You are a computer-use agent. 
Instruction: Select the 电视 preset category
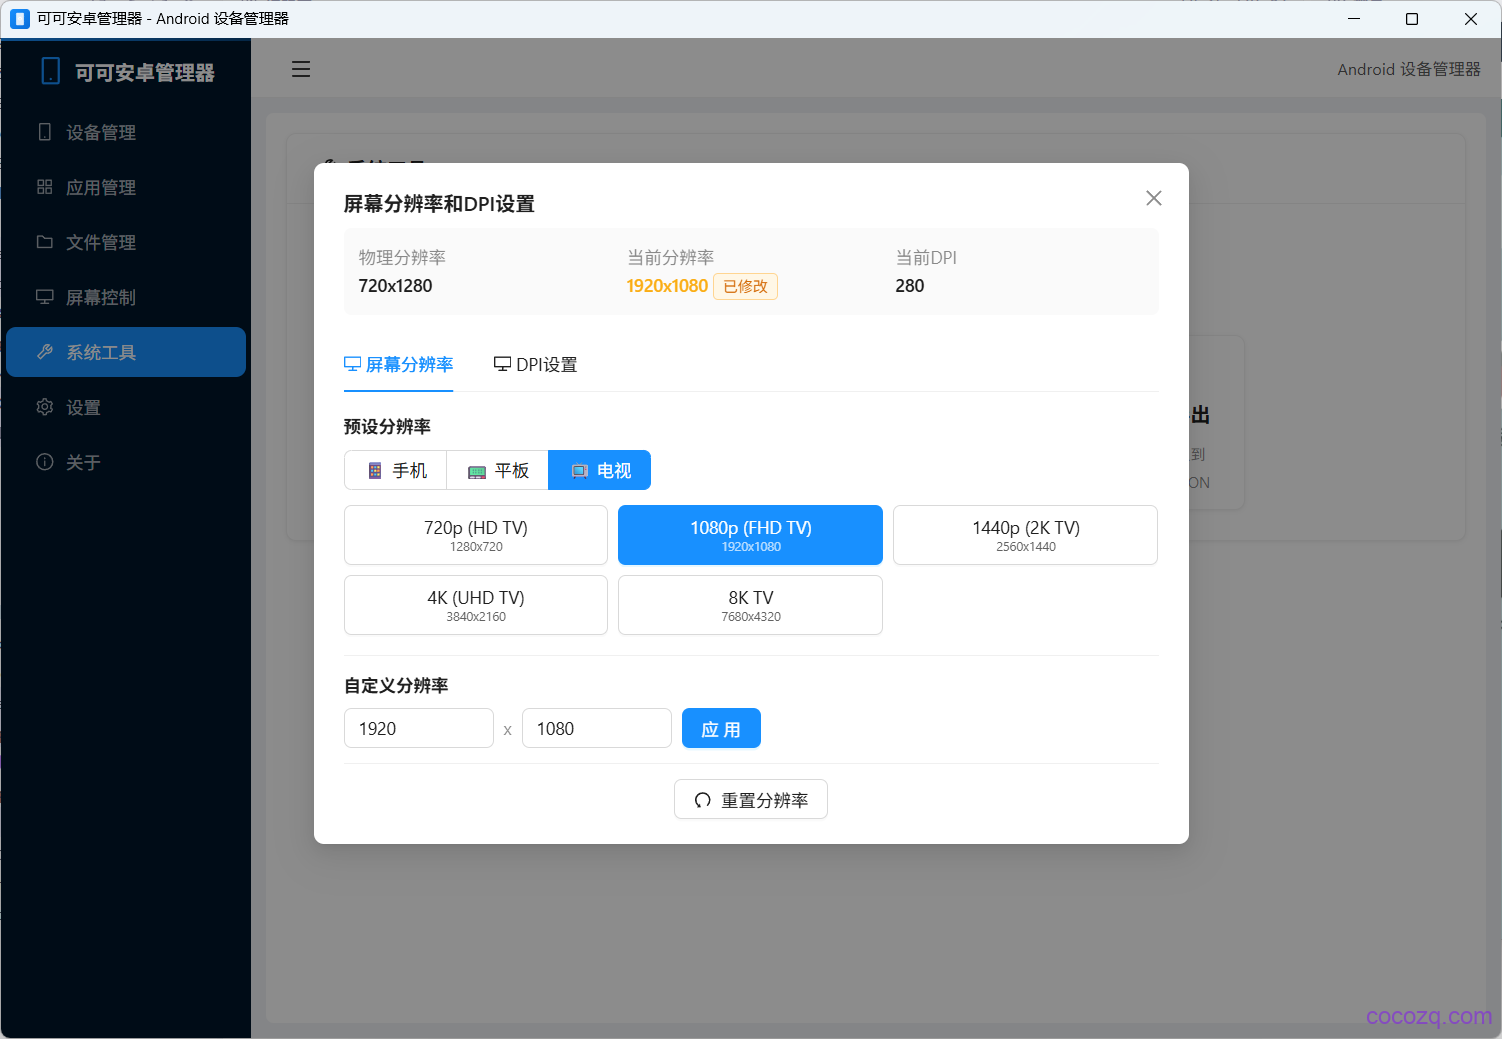click(x=600, y=470)
